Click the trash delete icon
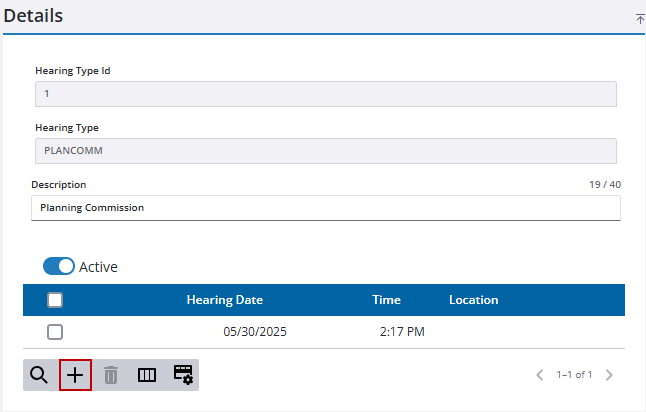Screen dimensions: 646x412 pyautogui.click(x=111, y=375)
